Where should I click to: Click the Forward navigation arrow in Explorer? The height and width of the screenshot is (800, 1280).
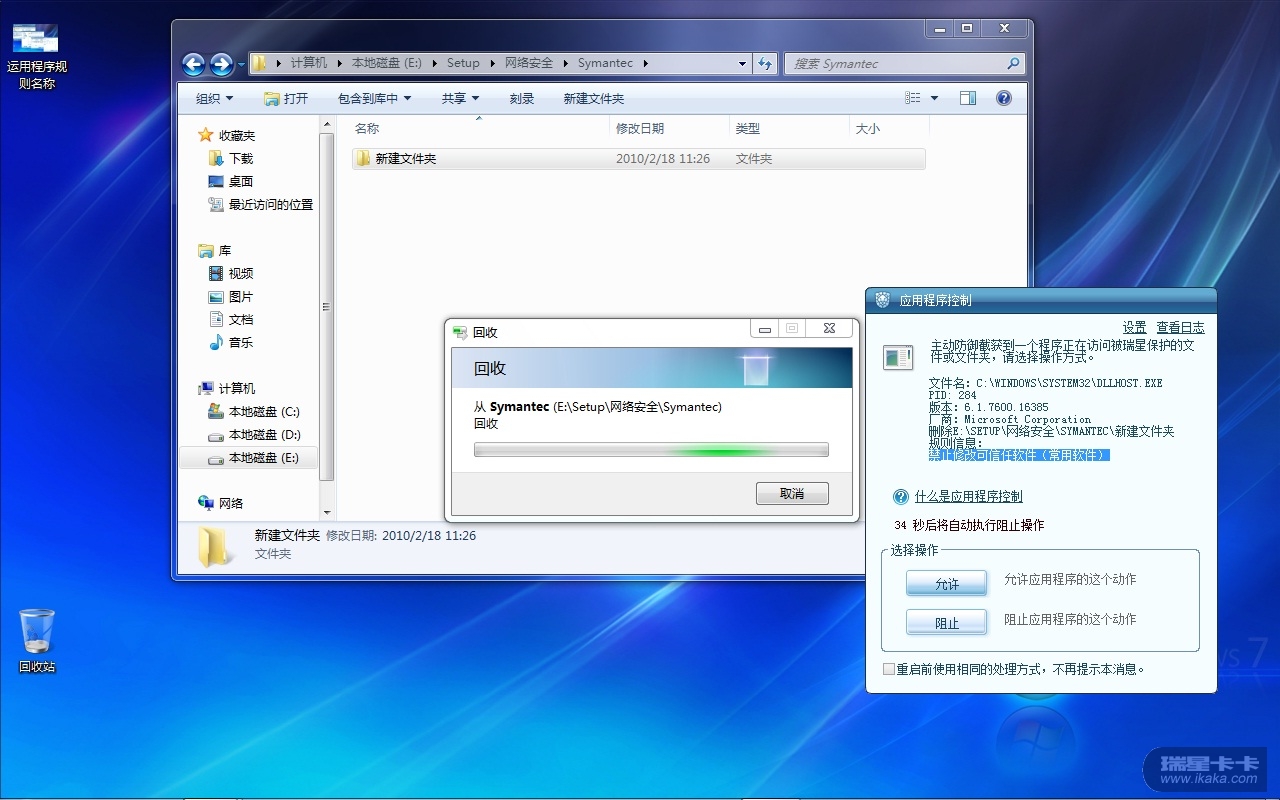[x=221, y=64]
